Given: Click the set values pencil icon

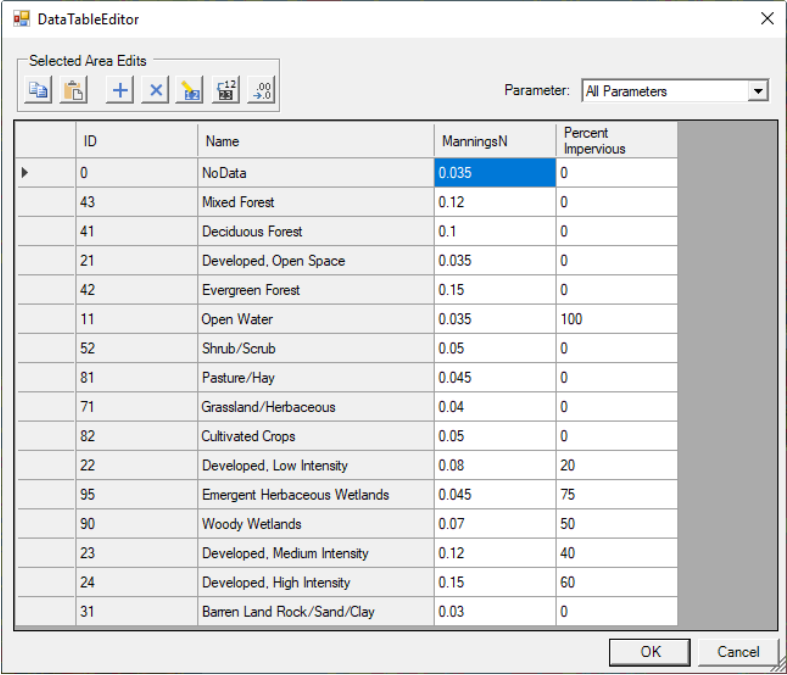Looking at the screenshot, I should [x=190, y=91].
